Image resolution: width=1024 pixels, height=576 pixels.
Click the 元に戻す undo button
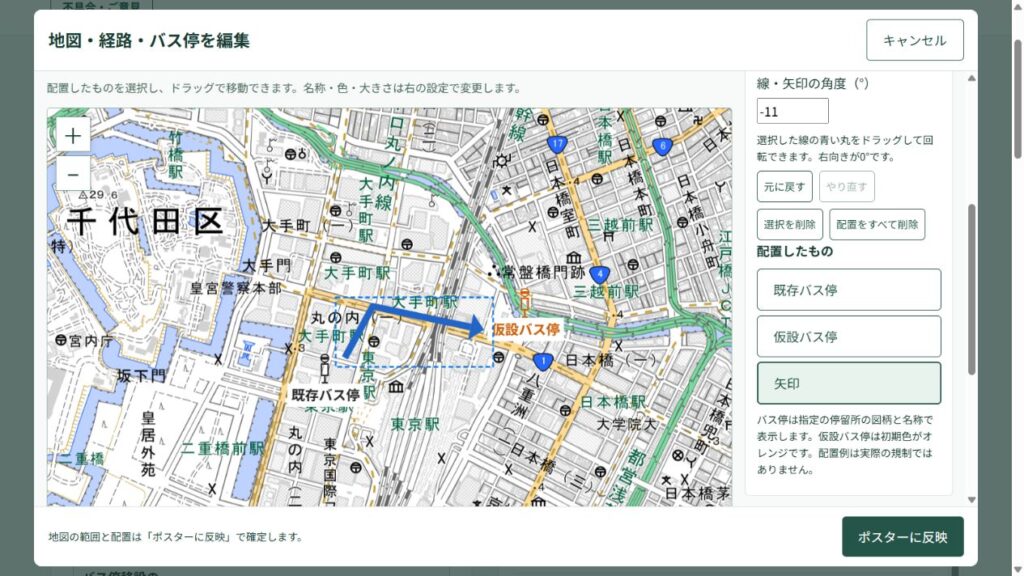[x=784, y=187]
